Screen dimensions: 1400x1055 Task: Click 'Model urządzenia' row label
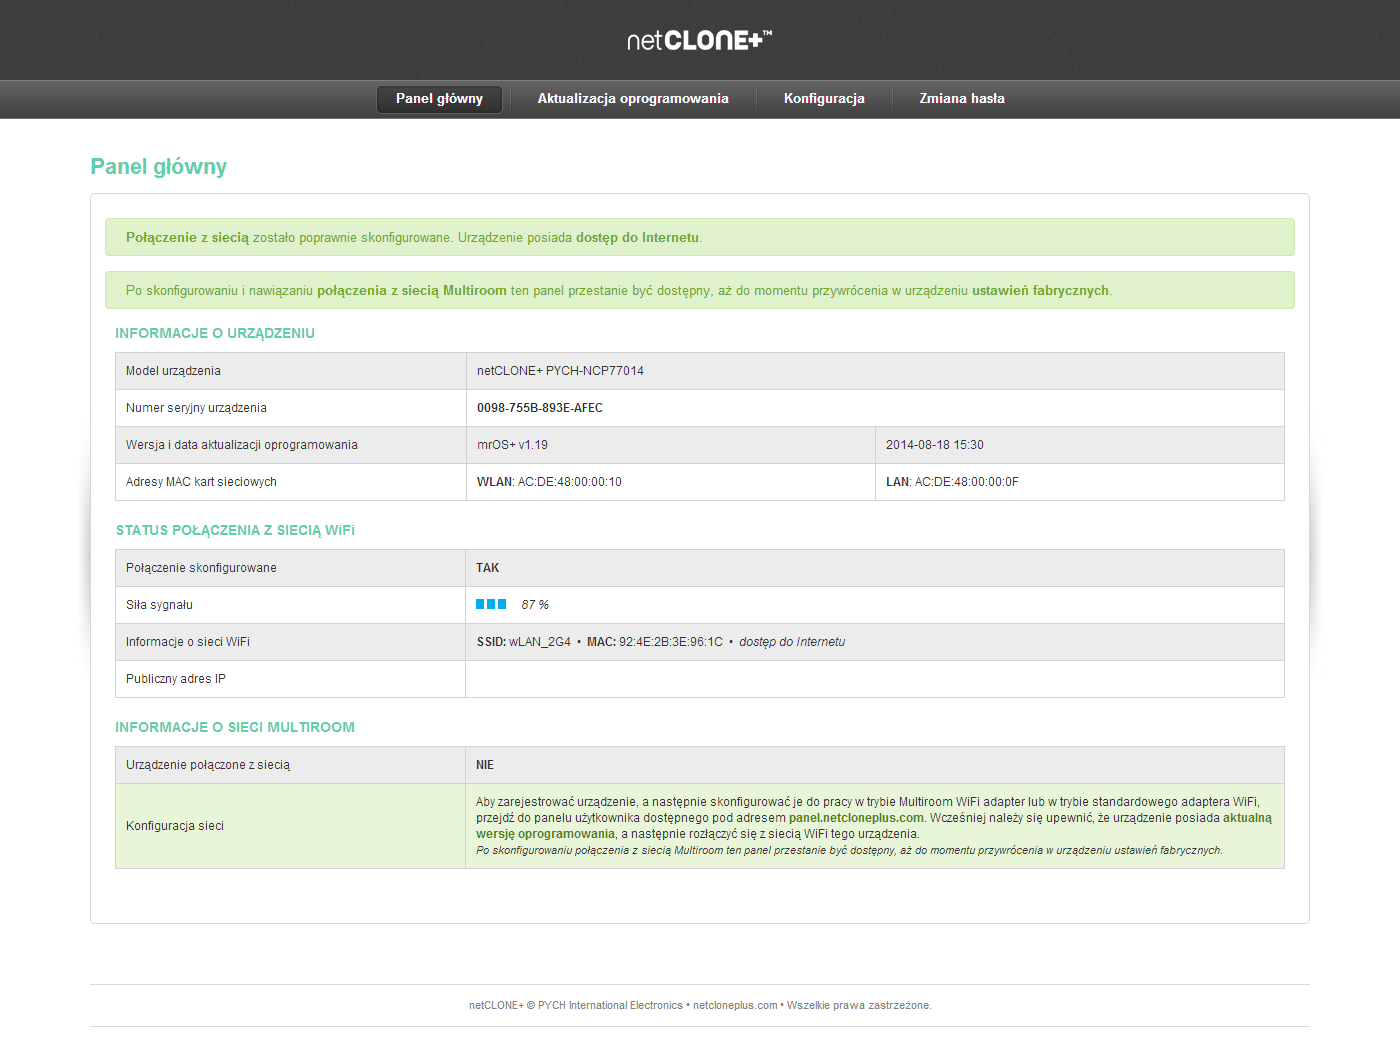(x=173, y=371)
